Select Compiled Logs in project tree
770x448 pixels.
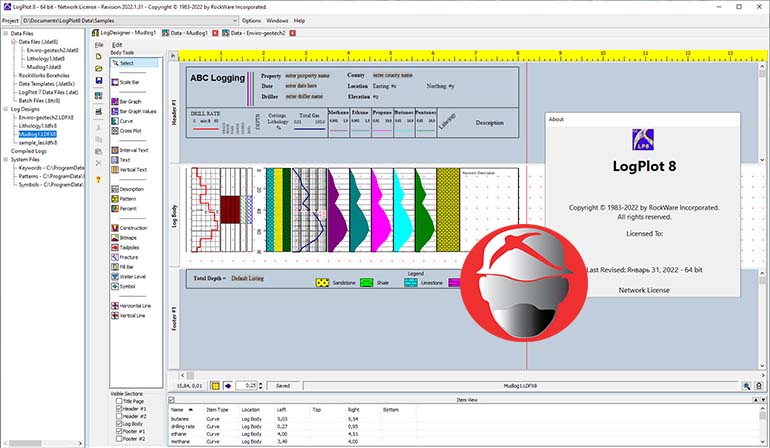pyautogui.click(x=28, y=151)
